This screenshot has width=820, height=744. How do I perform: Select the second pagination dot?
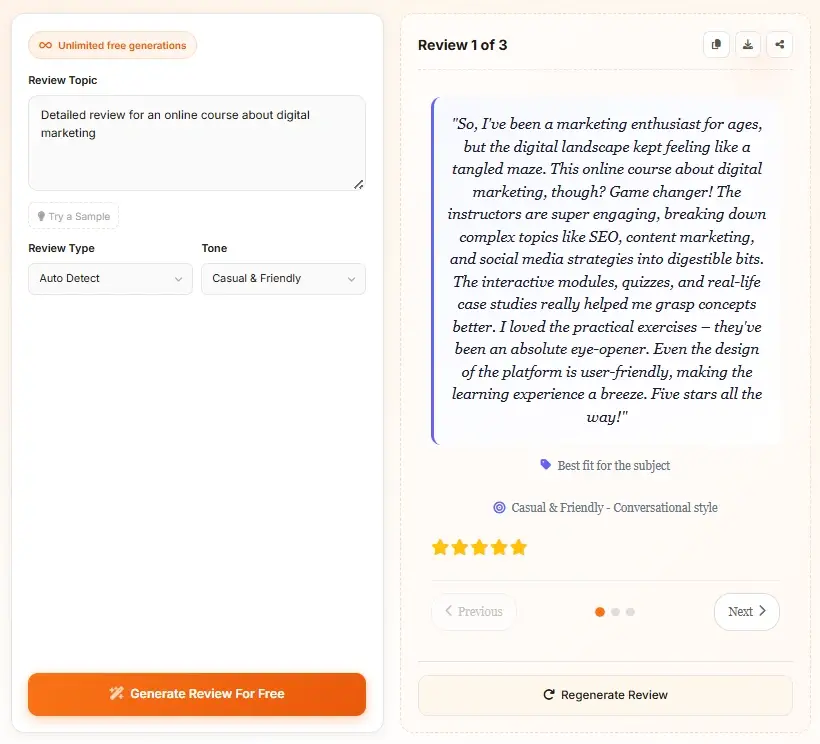pyautogui.click(x=616, y=612)
